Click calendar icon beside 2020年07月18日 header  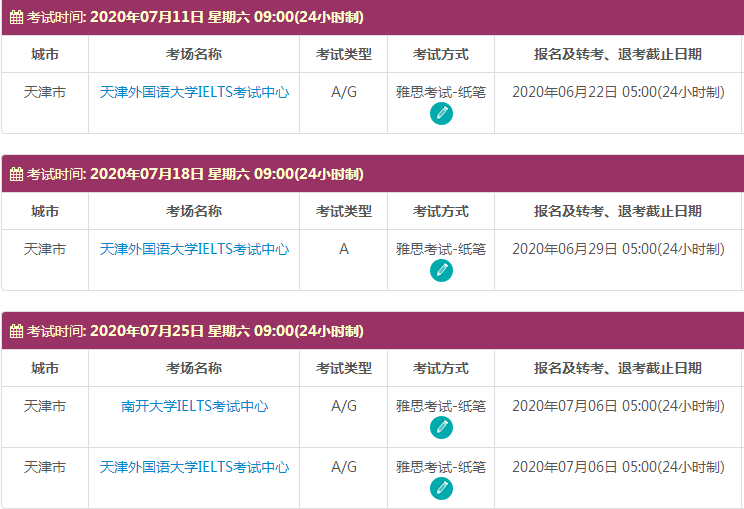(x=17, y=174)
